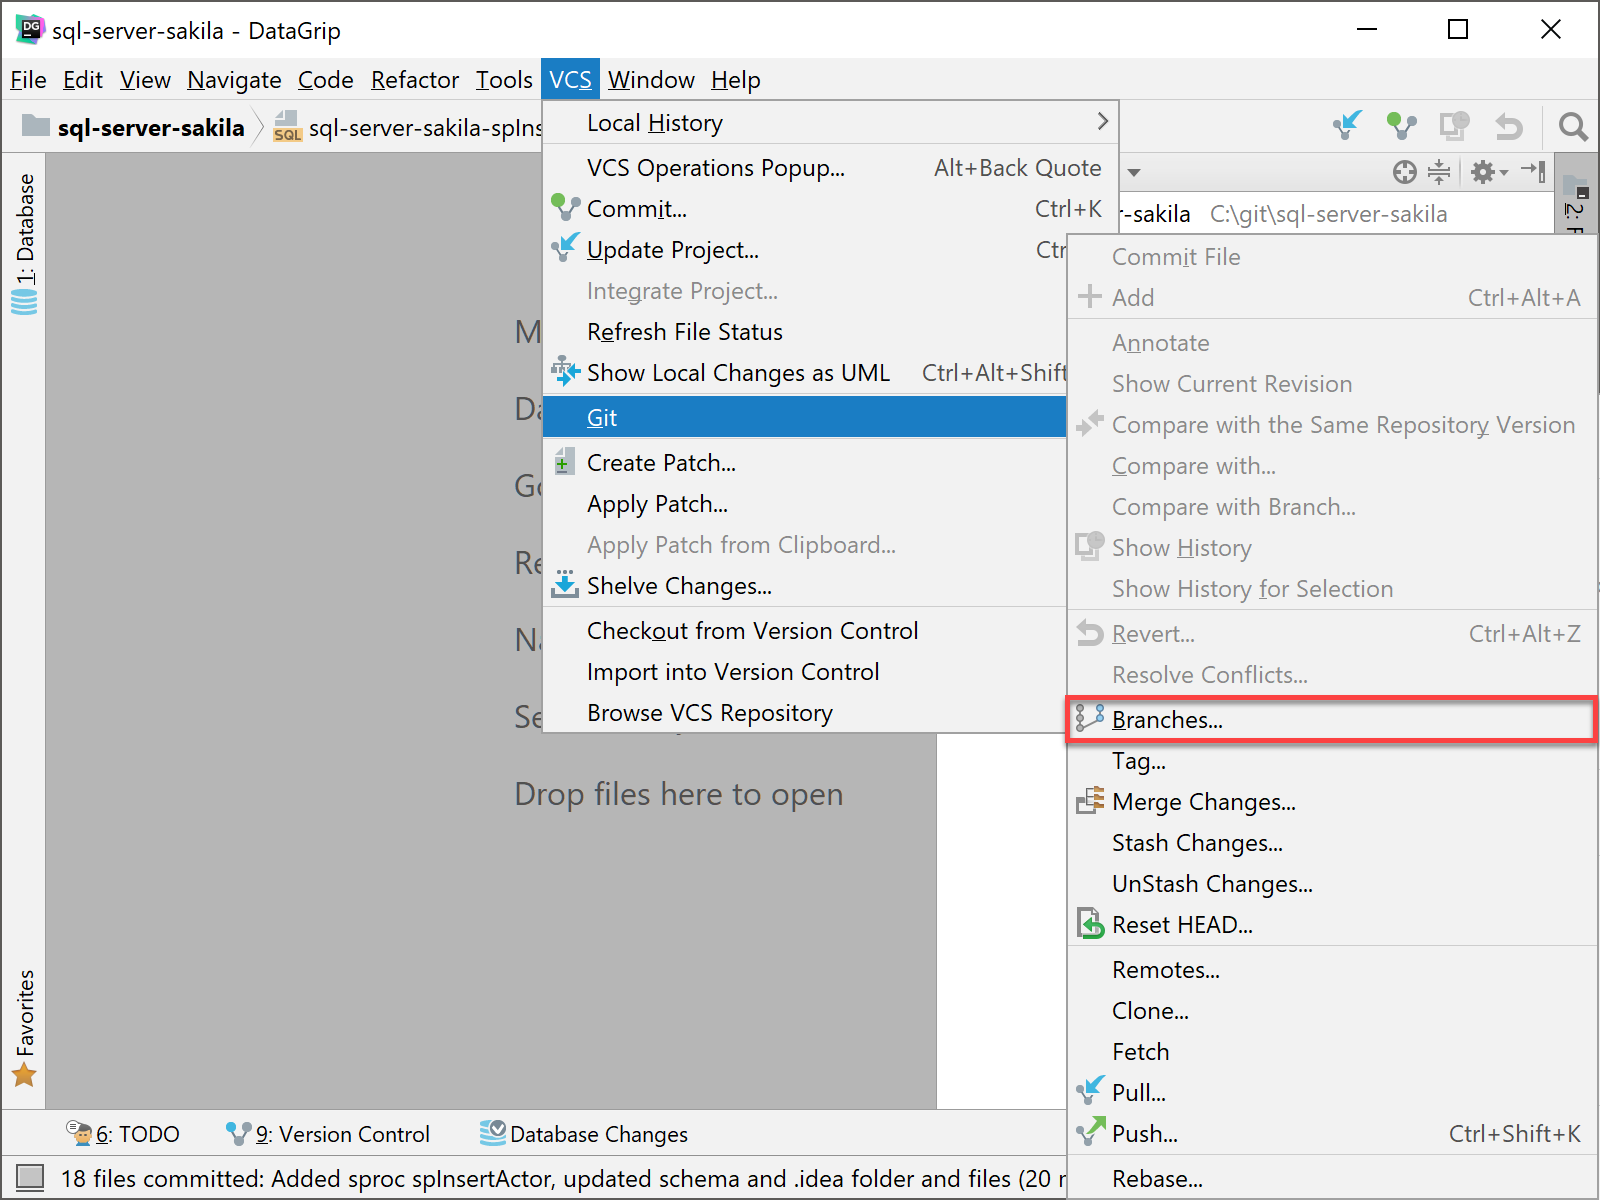Expand the Local History submenu

pyautogui.click(x=830, y=123)
